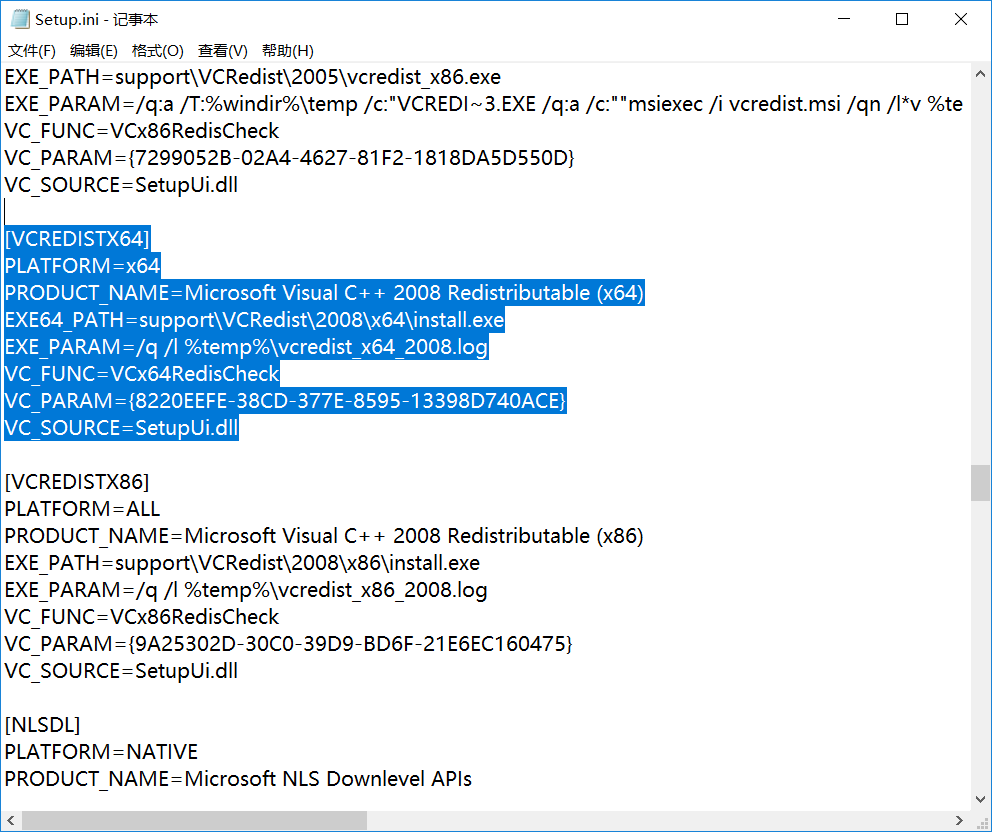Open the 编辑(E) menu
The width and height of the screenshot is (992, 832).
pyautogui.click(x=94, y=51)
